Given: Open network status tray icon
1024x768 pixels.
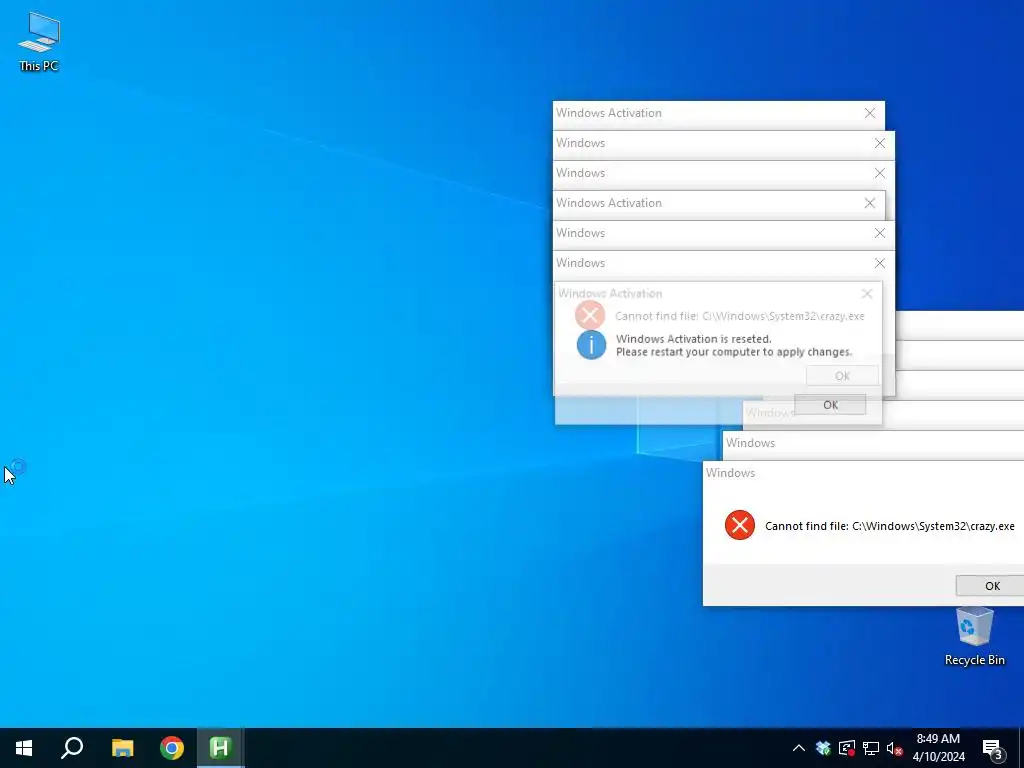Looking at the screenshot, I should [871, 748].
